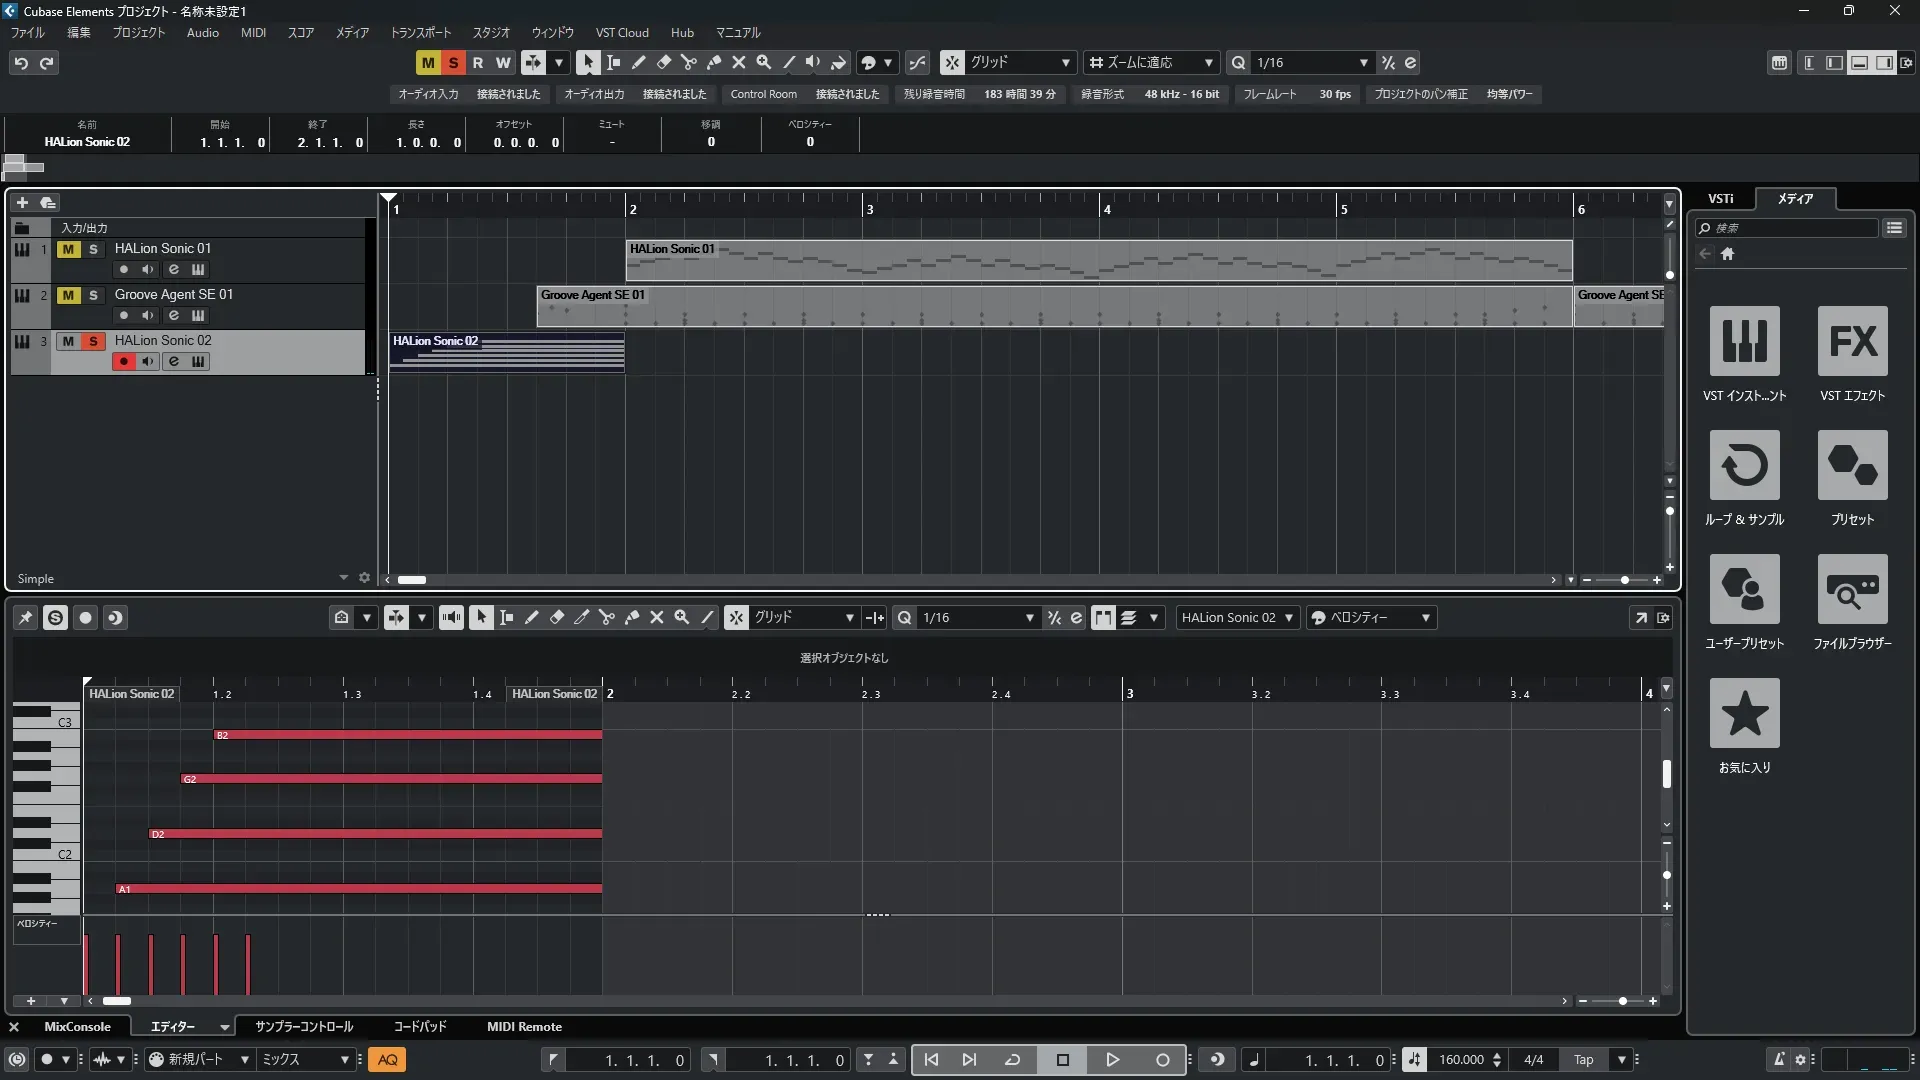This screenshot has width=1920, height=1080.
Task: Switch to the VSTi tab
Action: tap(1720, 198)
